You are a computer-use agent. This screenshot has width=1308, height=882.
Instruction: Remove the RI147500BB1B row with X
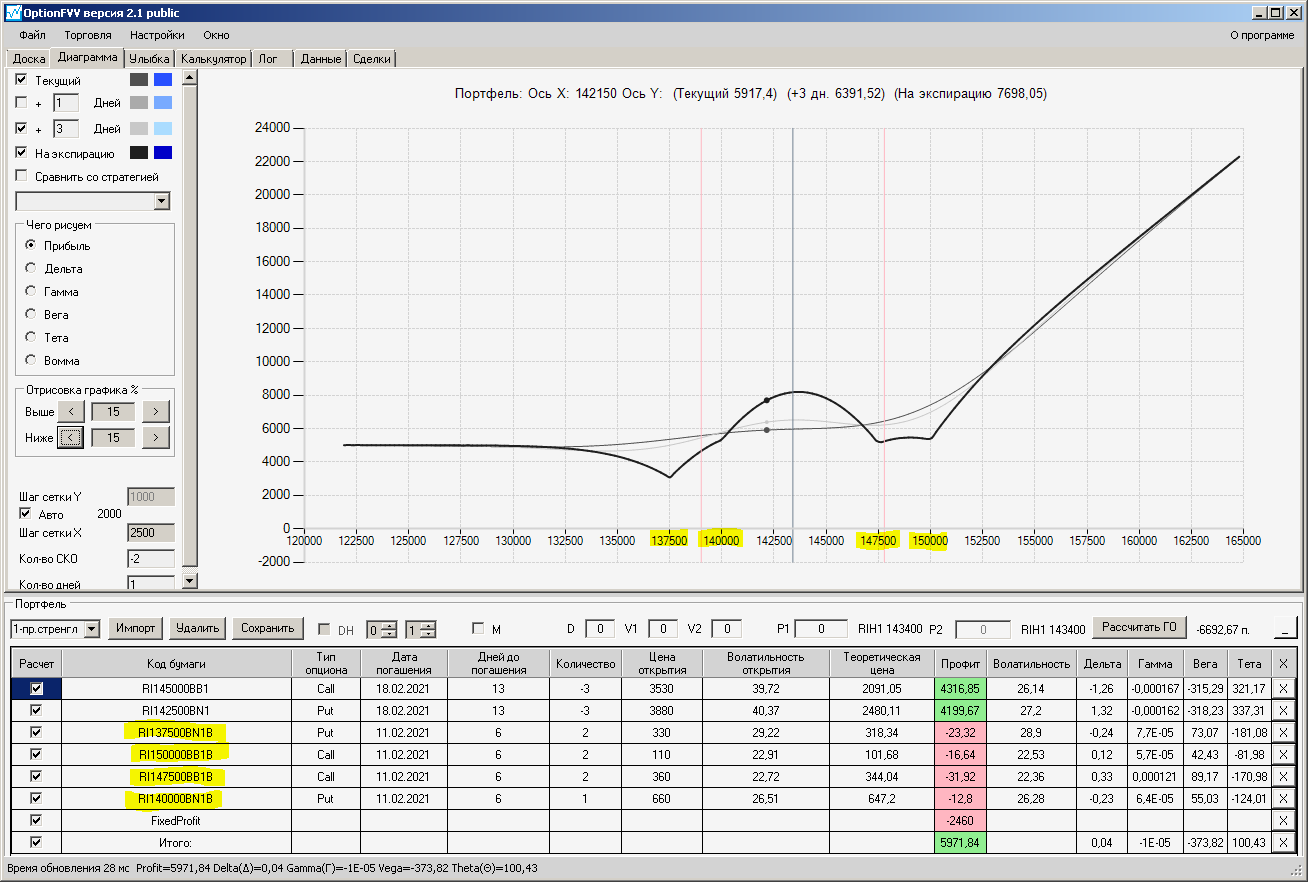[x=1283, y=776]
